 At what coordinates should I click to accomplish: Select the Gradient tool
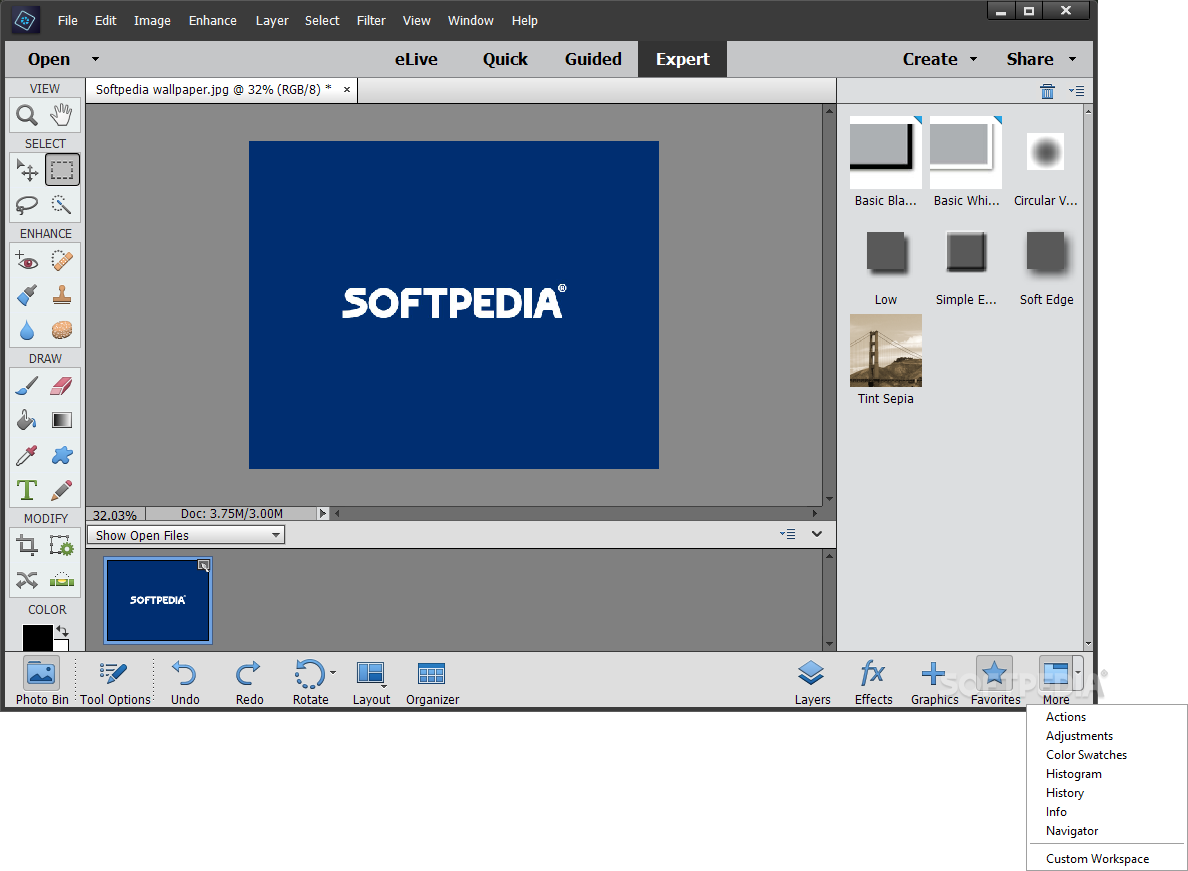[x=61, y=420]
